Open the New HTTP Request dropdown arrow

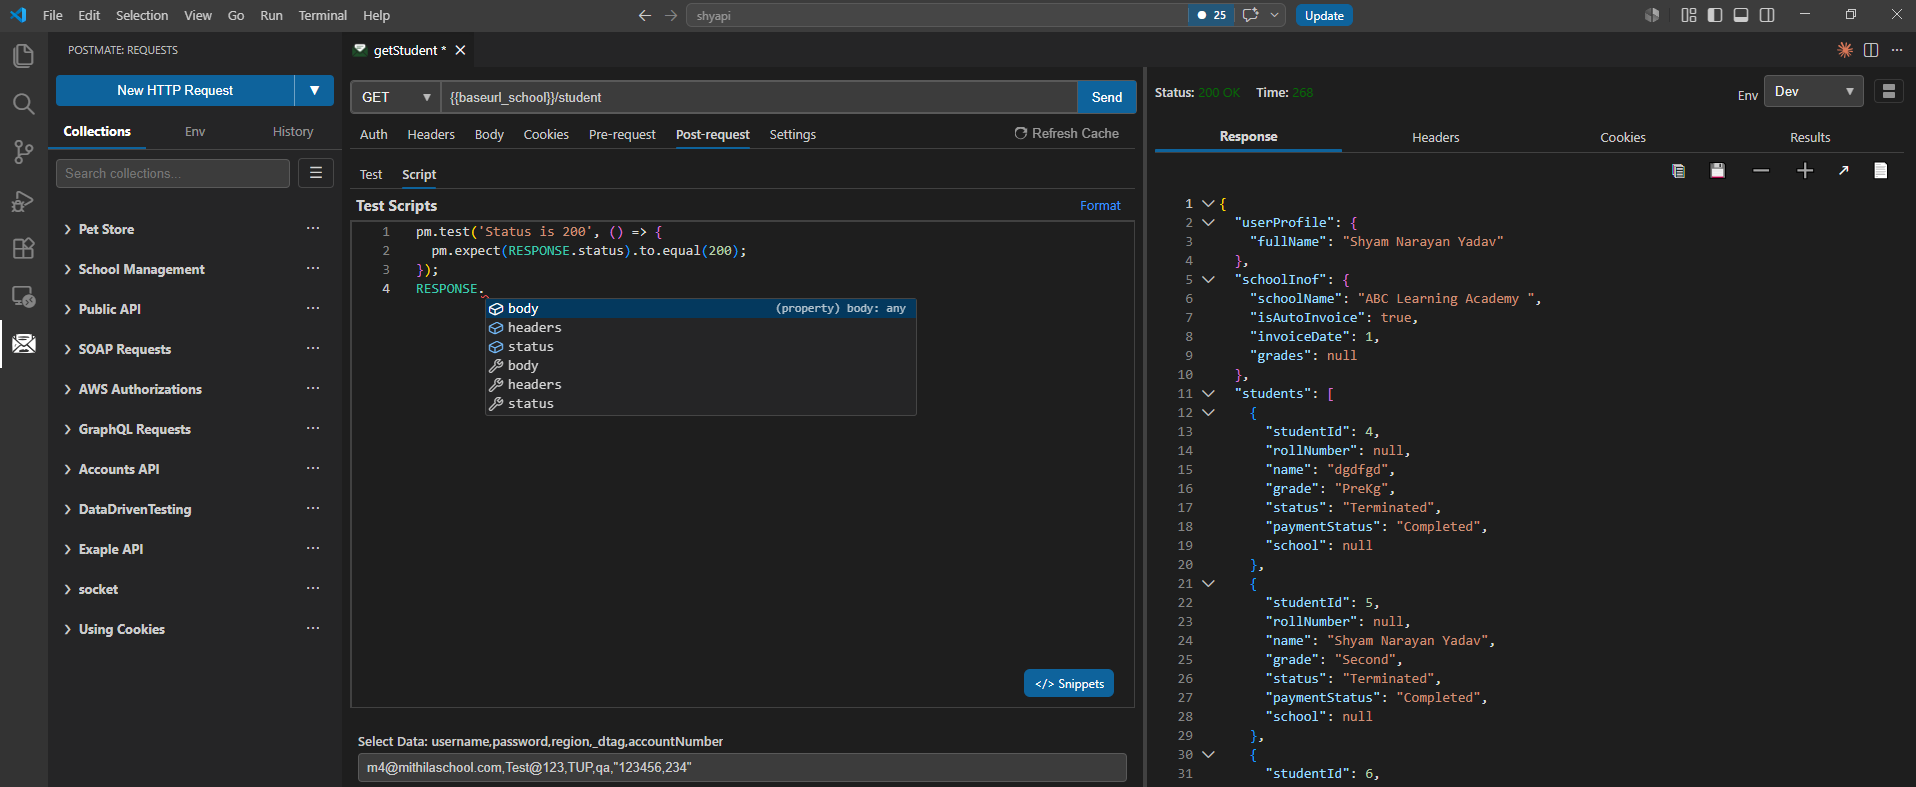pyautogui.click(x=315, y=90)
